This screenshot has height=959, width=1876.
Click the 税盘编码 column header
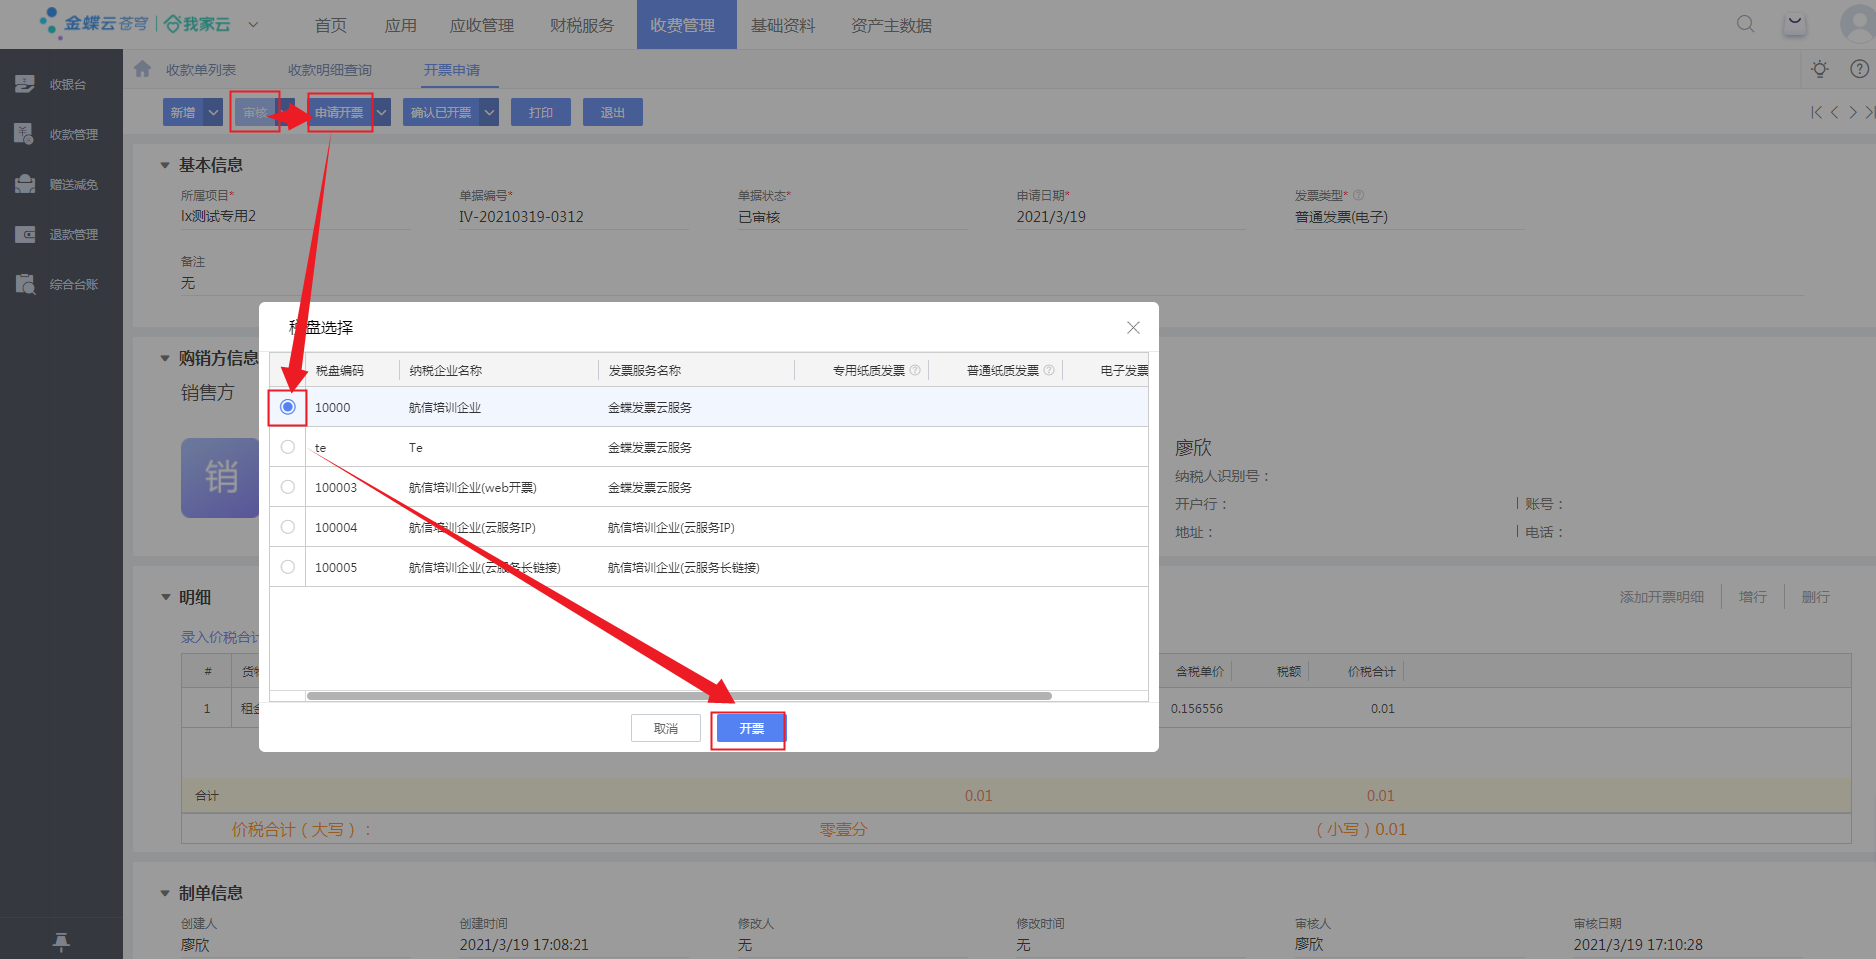(340, 370)
